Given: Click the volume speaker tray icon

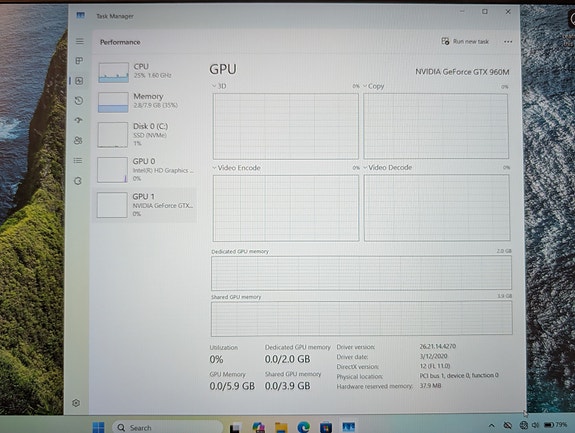Looking at the screenshot, I should 535,425.
